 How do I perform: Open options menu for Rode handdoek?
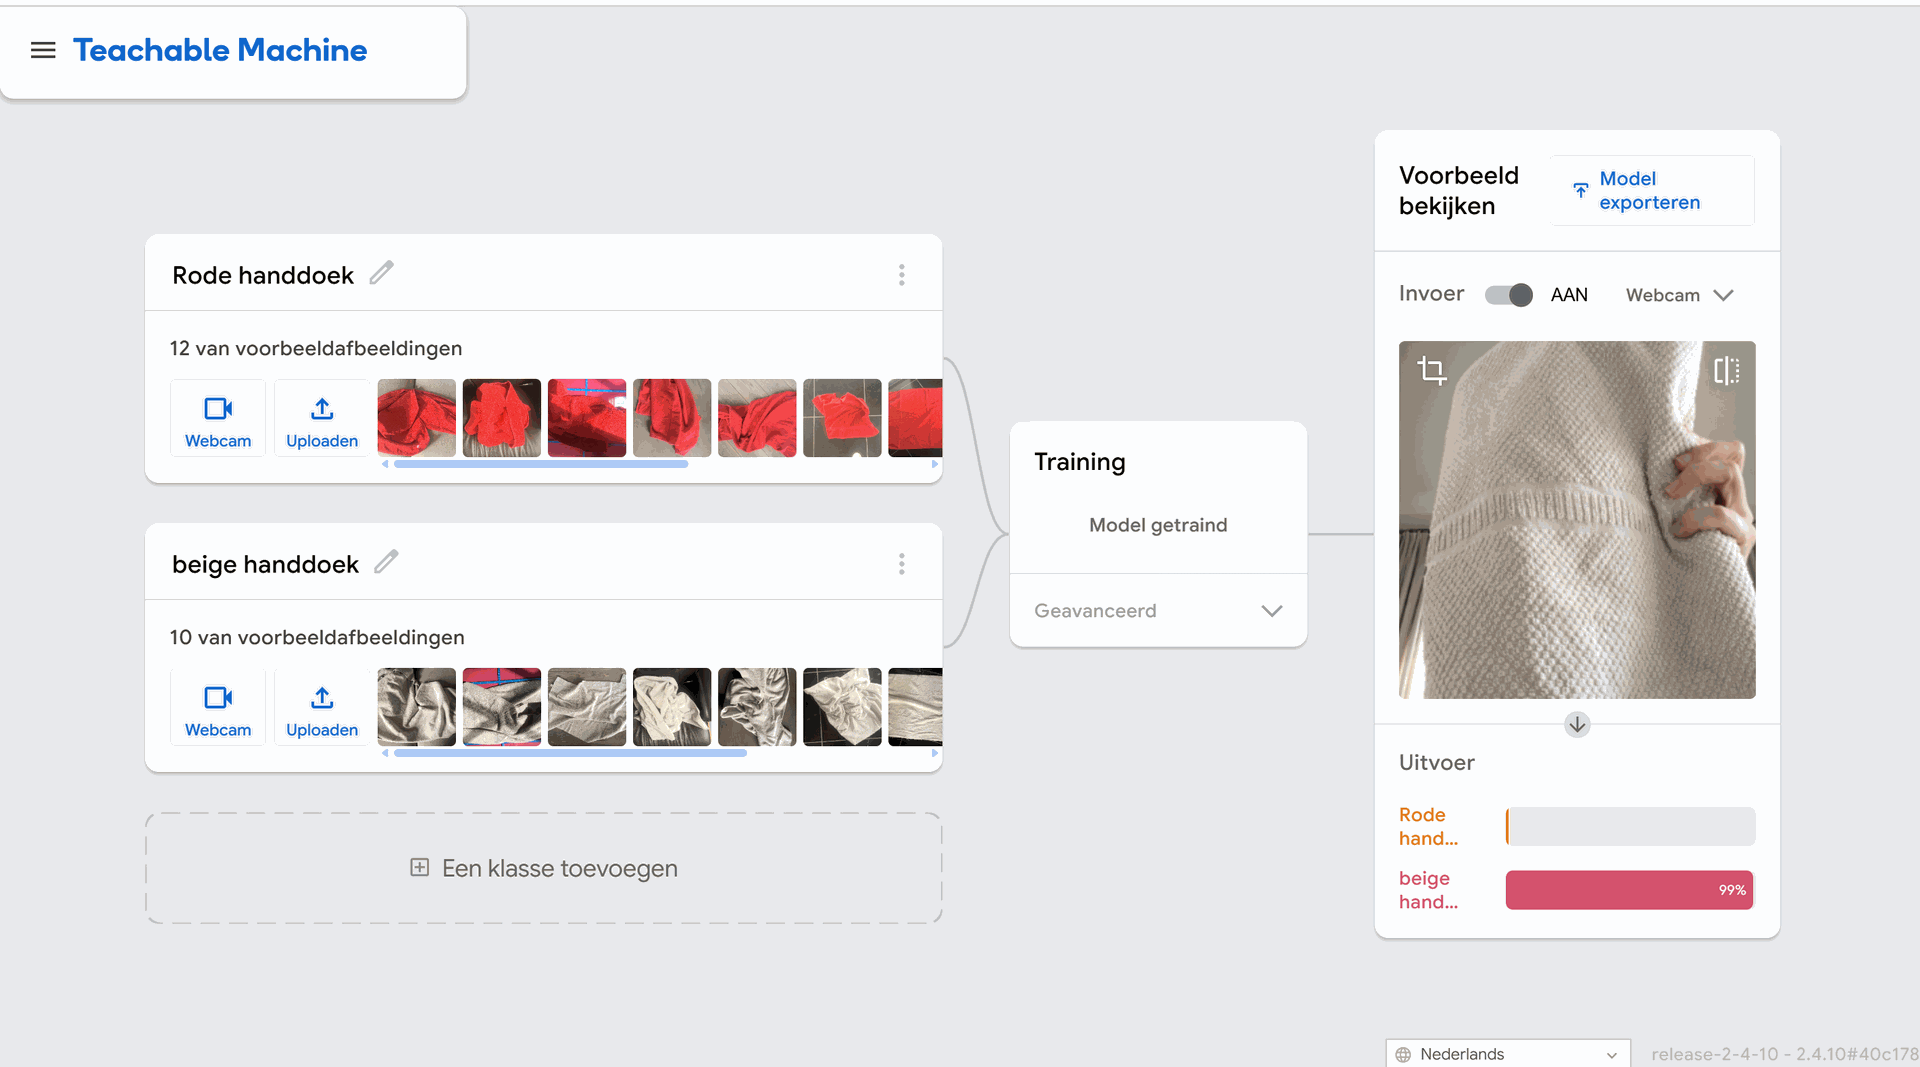(901, 275)
